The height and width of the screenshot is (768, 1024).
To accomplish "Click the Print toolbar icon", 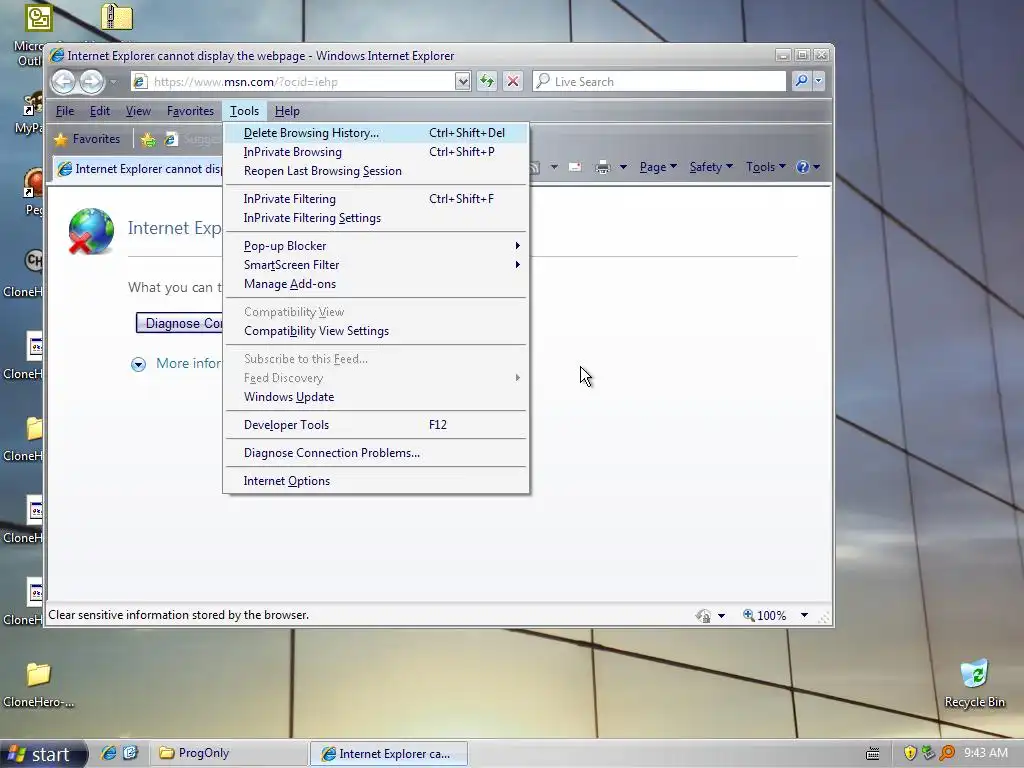I will click(603, 167).
